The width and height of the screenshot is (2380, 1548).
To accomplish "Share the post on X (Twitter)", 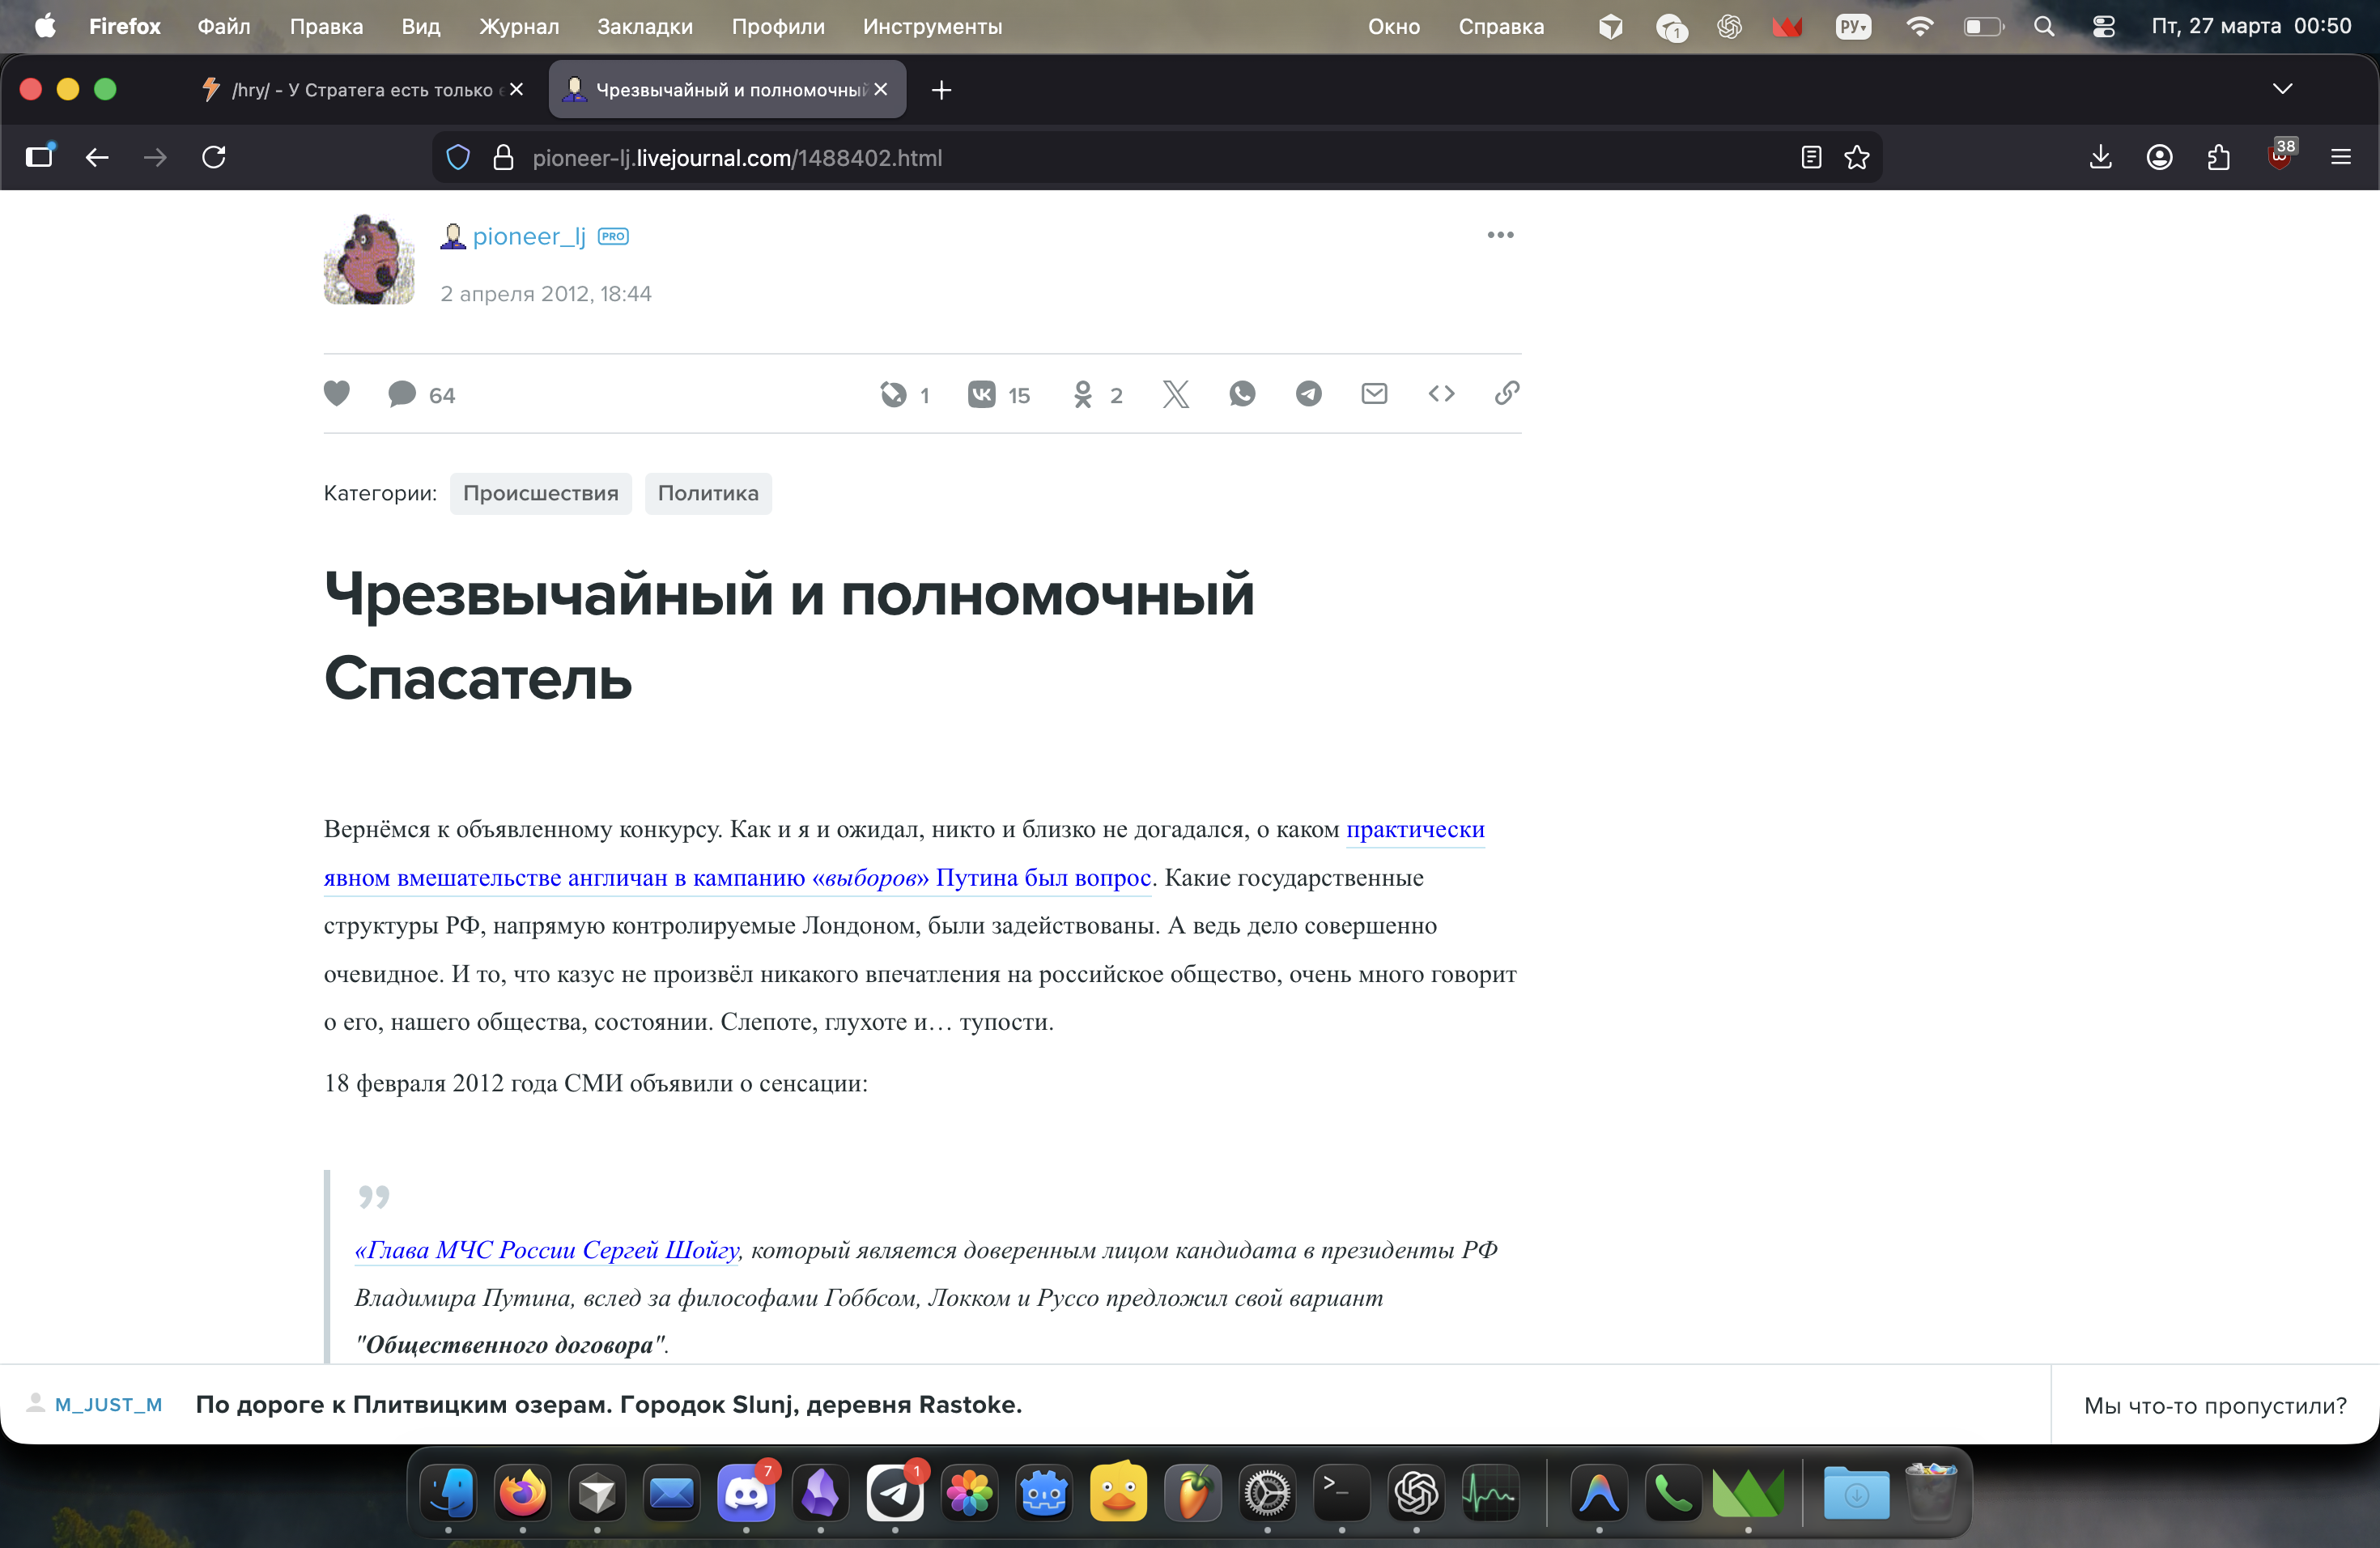I will (1176, 394).
